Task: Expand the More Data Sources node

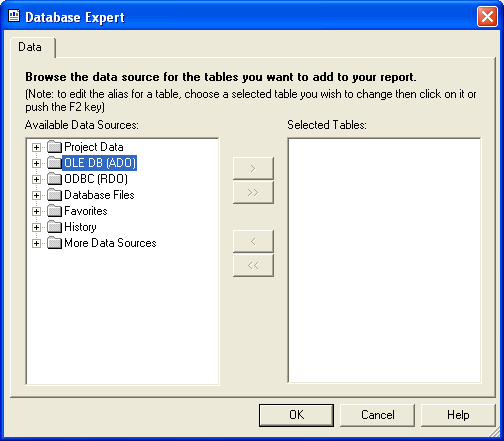Action: [36, 243]
